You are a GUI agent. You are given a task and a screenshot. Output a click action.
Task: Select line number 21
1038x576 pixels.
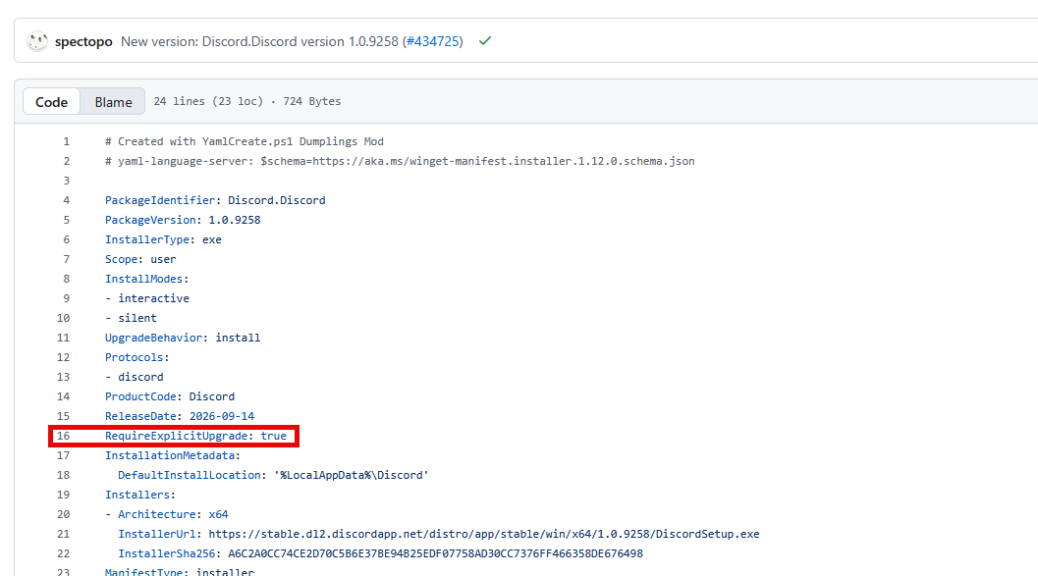click(63, 534)
